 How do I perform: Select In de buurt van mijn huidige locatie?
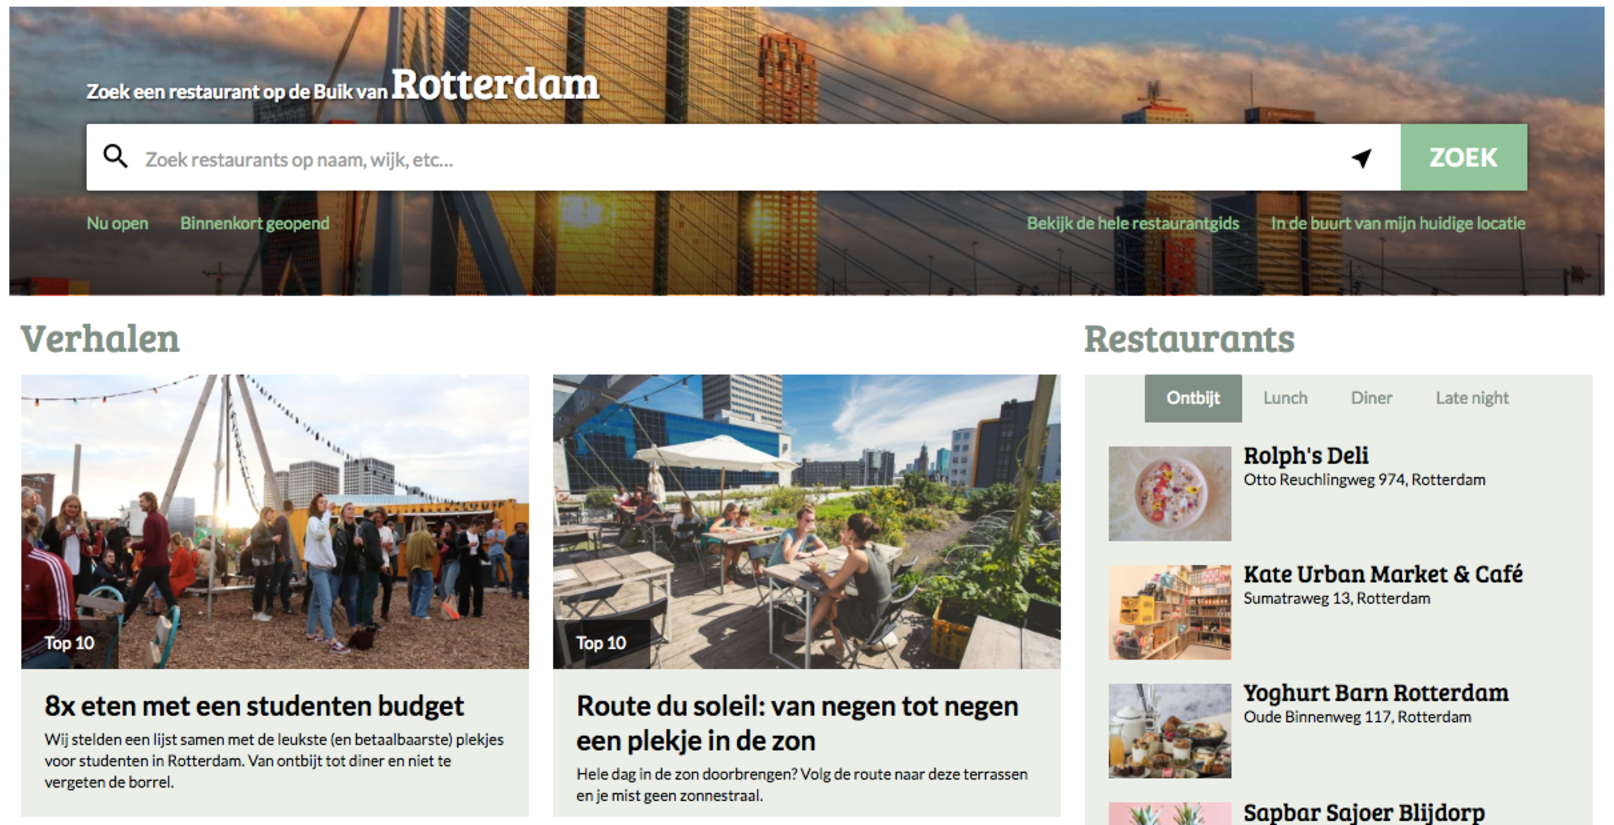(x=1398, y=223)
